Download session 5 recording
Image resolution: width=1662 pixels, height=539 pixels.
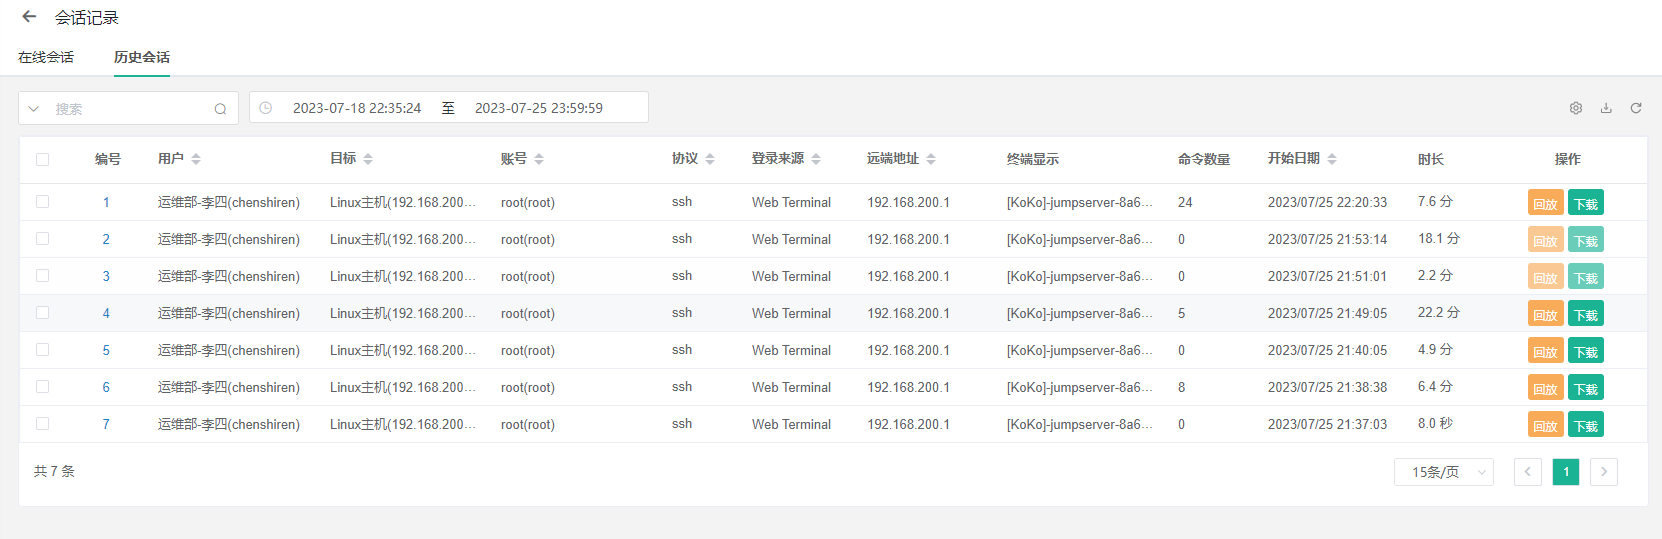tap(1586, 351)
